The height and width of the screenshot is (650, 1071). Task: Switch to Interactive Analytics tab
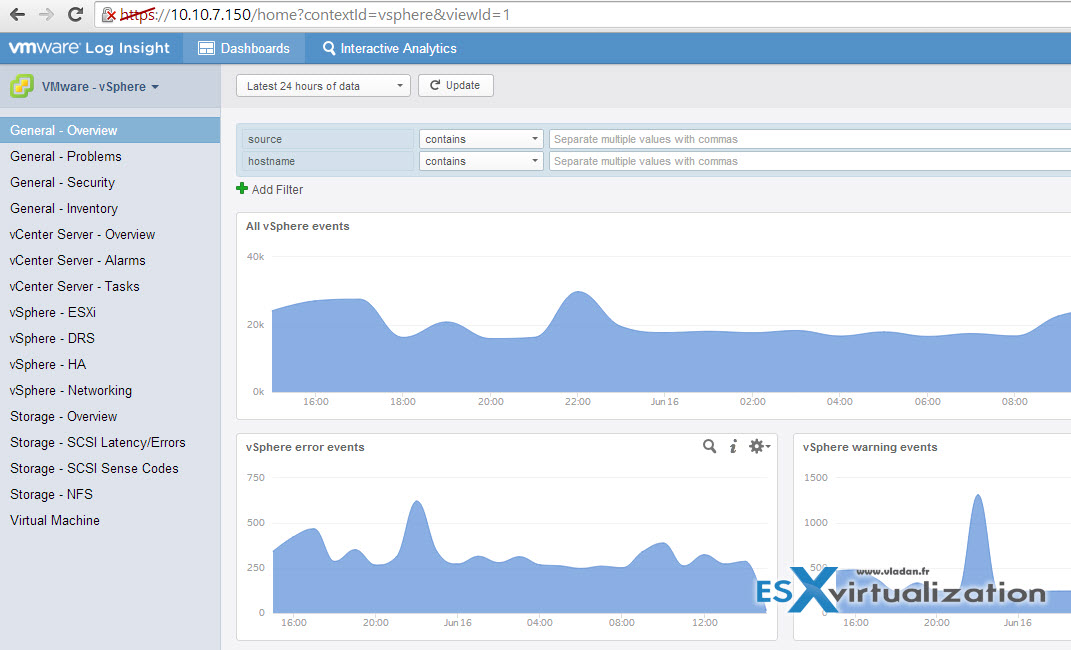point(389,48)
